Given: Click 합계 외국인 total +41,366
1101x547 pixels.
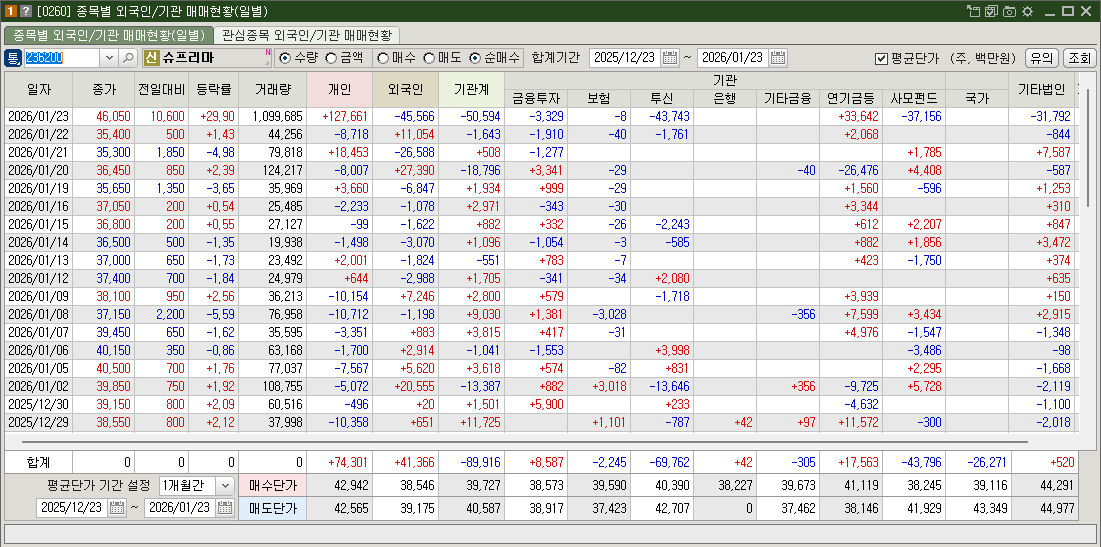Looking at the screenshot, I should pos(405,463).
